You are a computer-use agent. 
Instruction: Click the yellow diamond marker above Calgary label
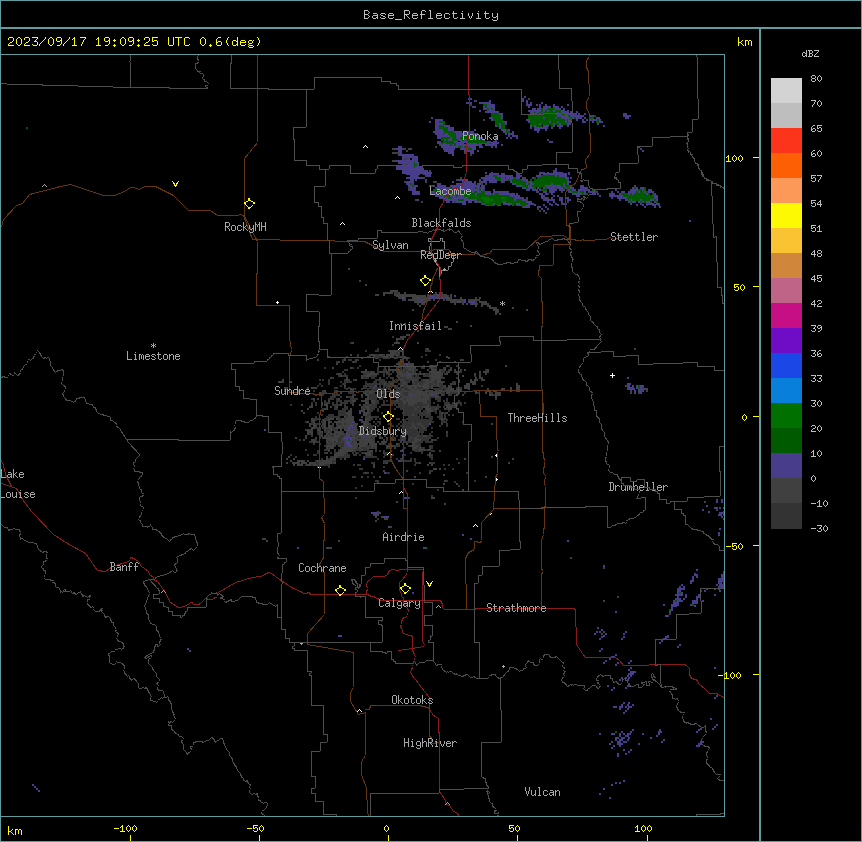pos(405,589)
